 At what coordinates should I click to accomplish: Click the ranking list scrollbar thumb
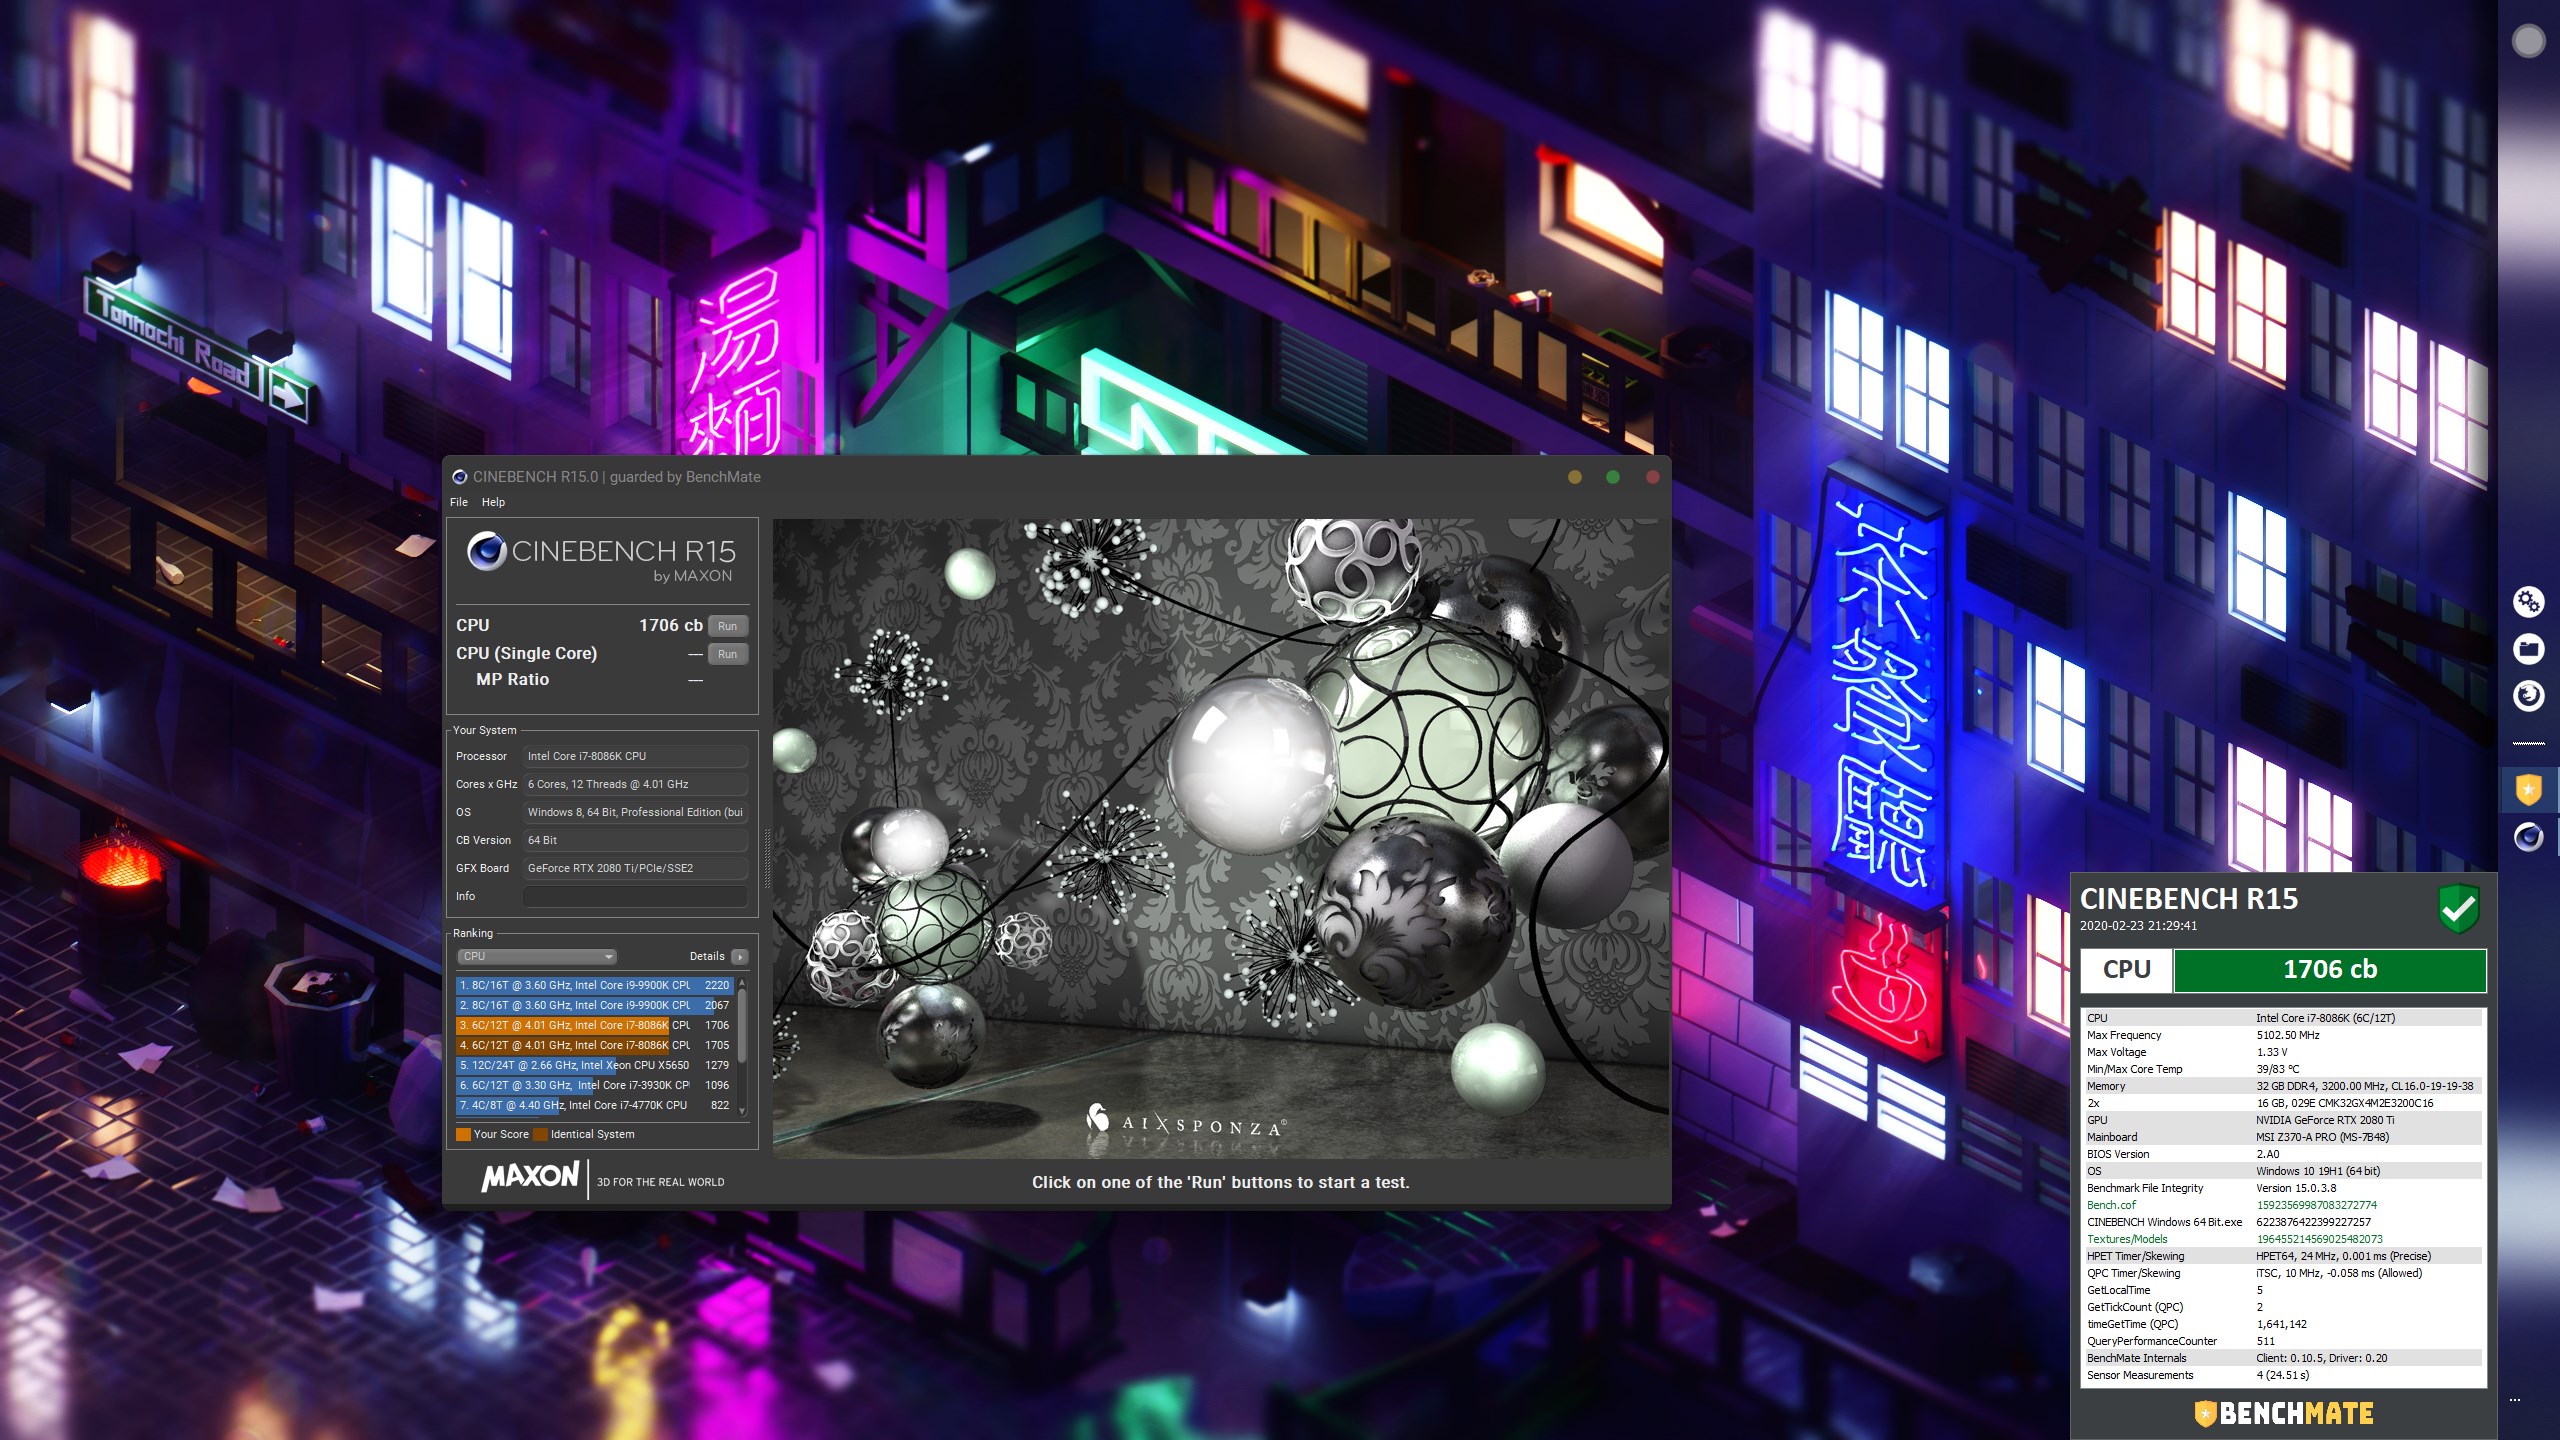tap(742, 1025)
